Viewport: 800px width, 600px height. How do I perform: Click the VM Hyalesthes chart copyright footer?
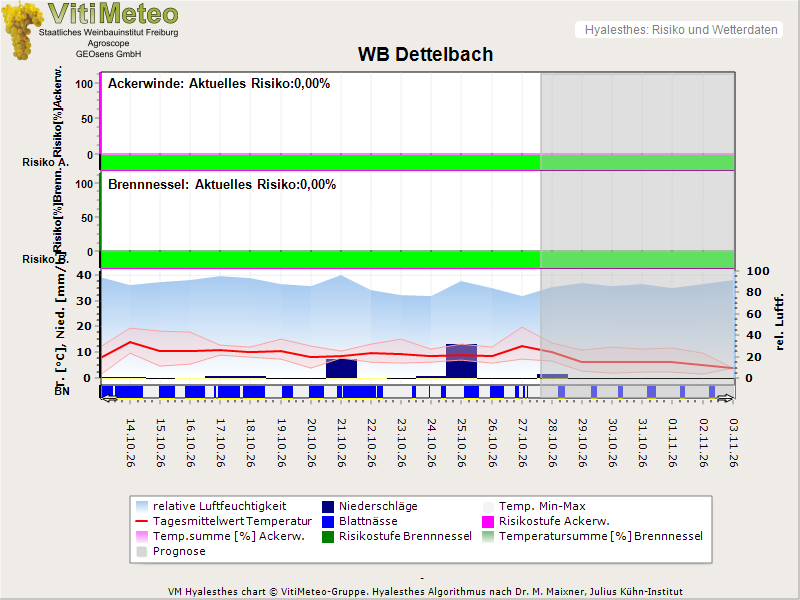pos(425,592)
